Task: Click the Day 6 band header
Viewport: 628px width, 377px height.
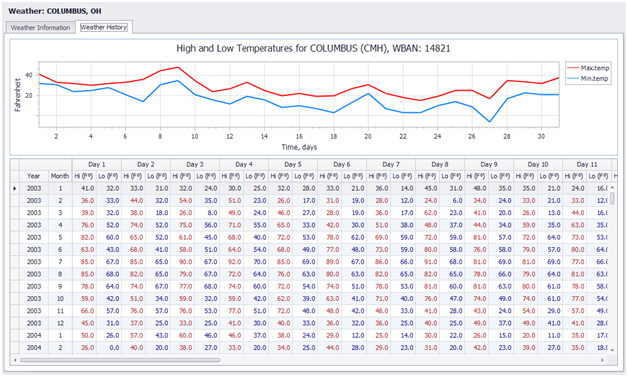Action: tap(342, 164)
